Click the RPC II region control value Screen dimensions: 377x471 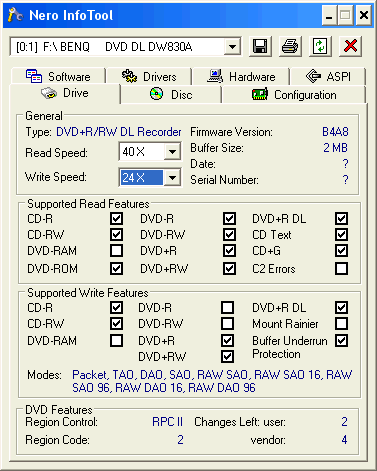(x=167, y=422)
